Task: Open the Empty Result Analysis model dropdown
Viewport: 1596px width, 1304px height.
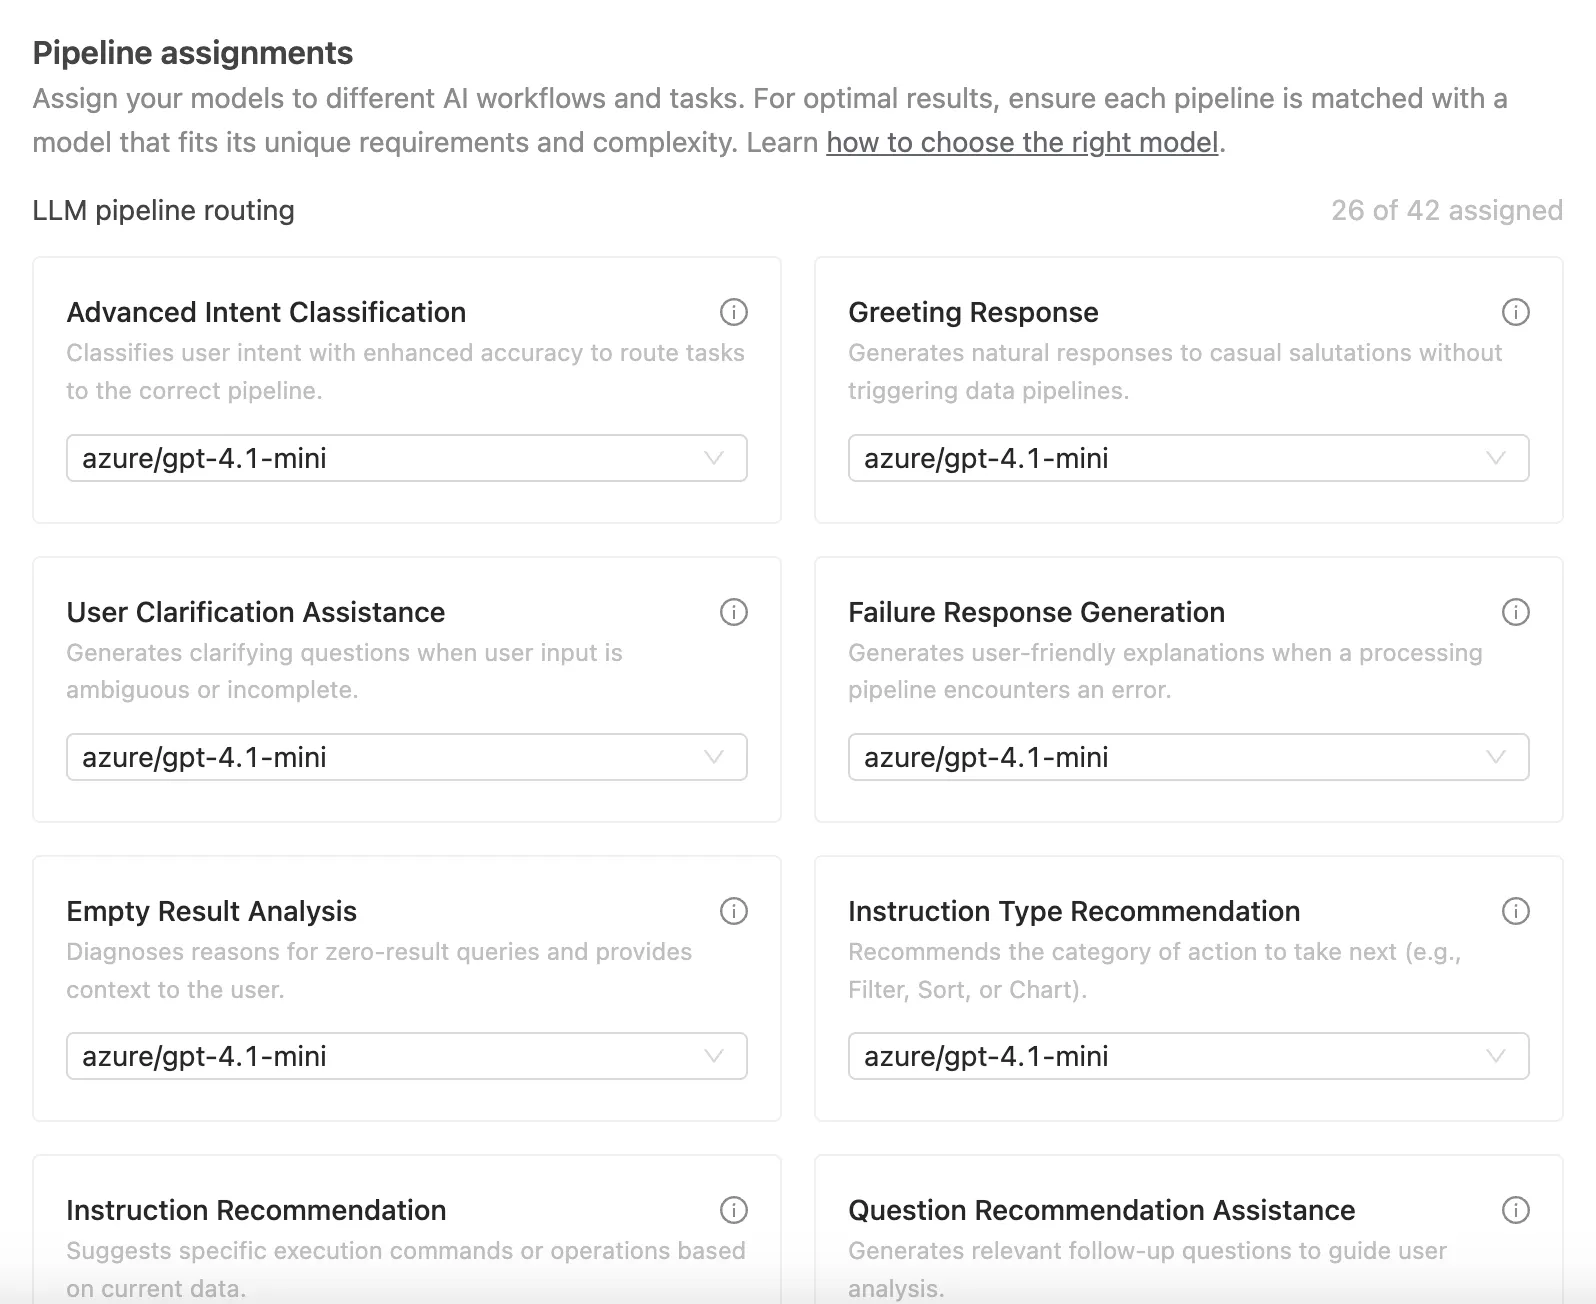Action: [406, 1055]
